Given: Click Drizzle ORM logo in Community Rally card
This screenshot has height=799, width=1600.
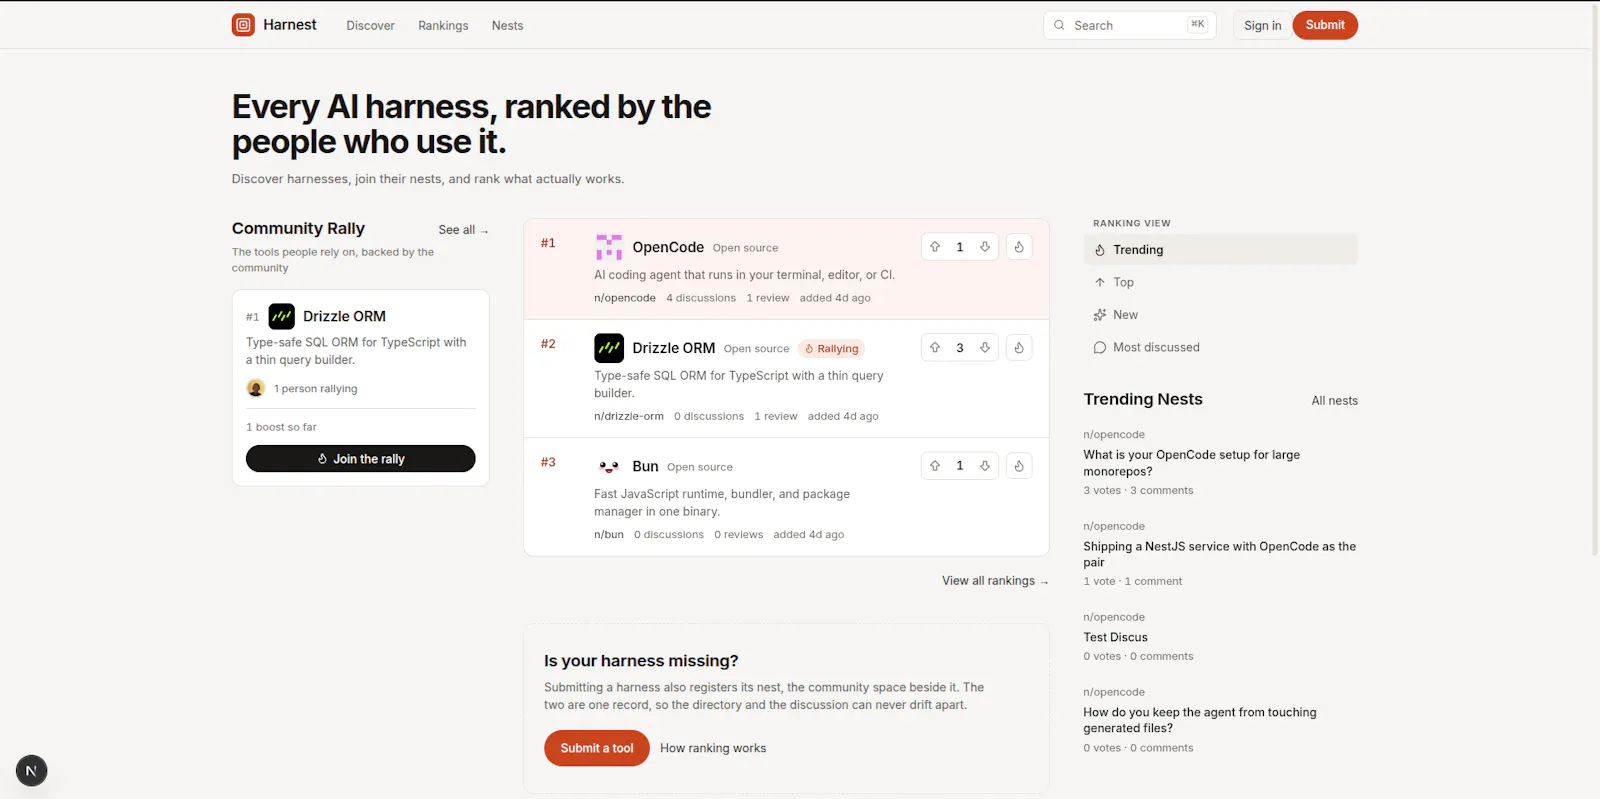Looking at the screenshot, I should tap(282, 316).
